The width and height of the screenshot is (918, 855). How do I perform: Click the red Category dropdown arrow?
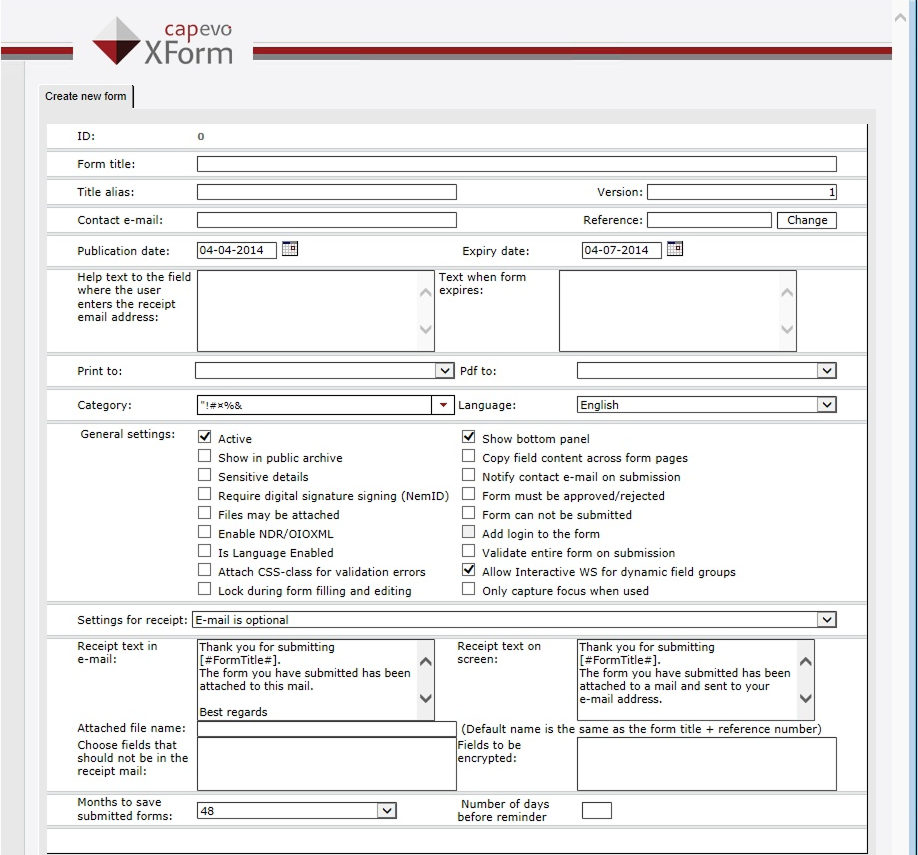pyautogui.click(x=443, y=404)
